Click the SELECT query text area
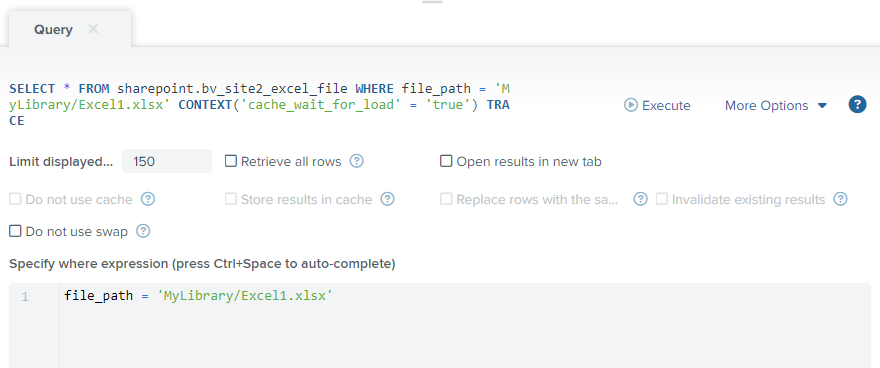The image size is (880, 368). click(x=260, y=105)
